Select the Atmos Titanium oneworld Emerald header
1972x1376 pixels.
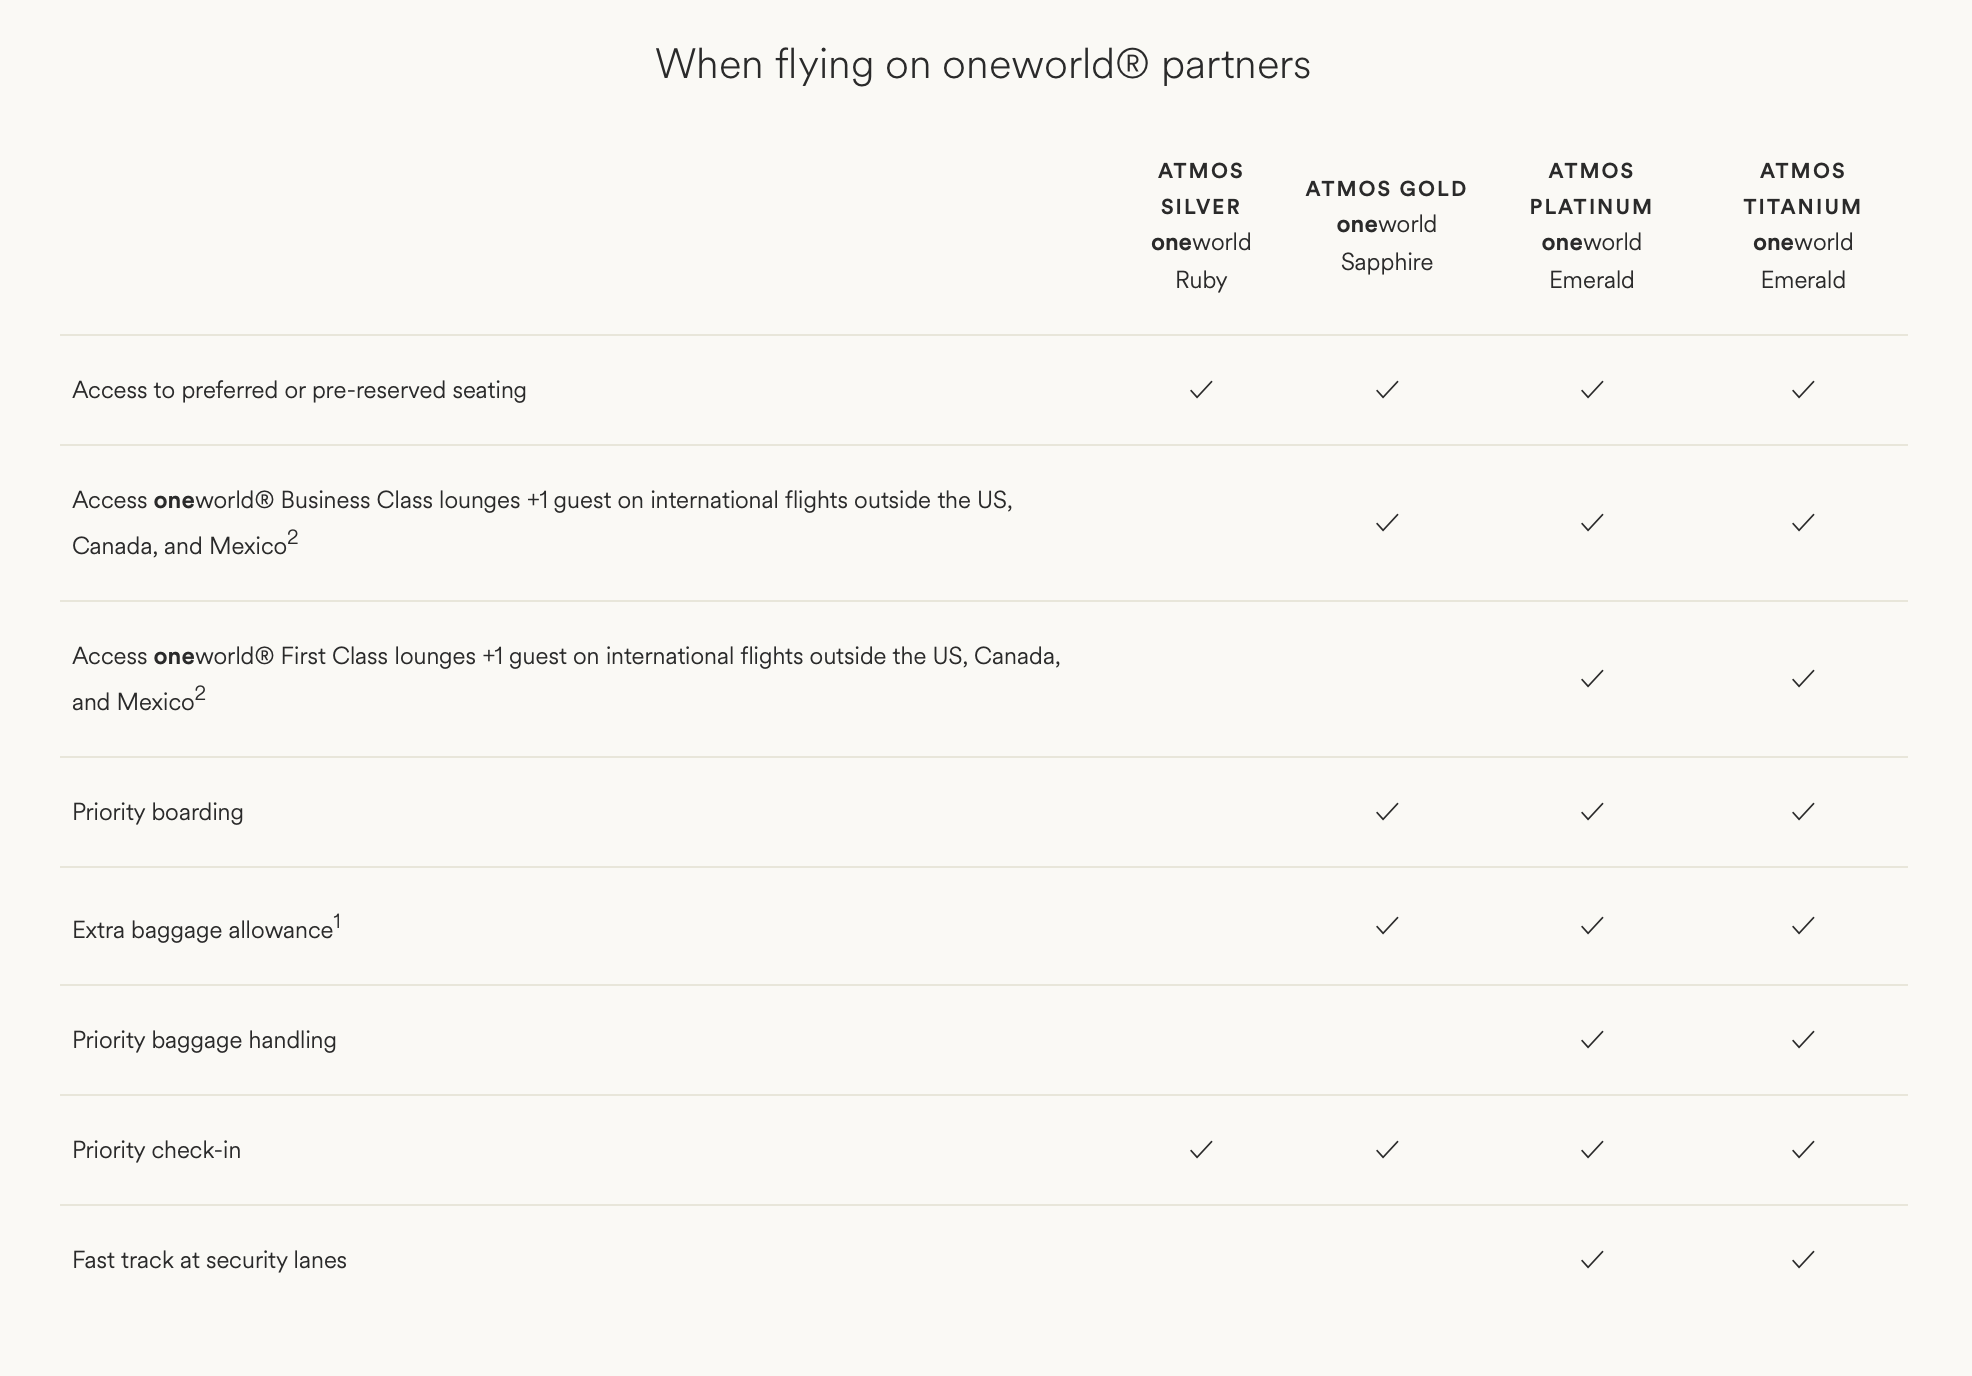[1803, 225]
